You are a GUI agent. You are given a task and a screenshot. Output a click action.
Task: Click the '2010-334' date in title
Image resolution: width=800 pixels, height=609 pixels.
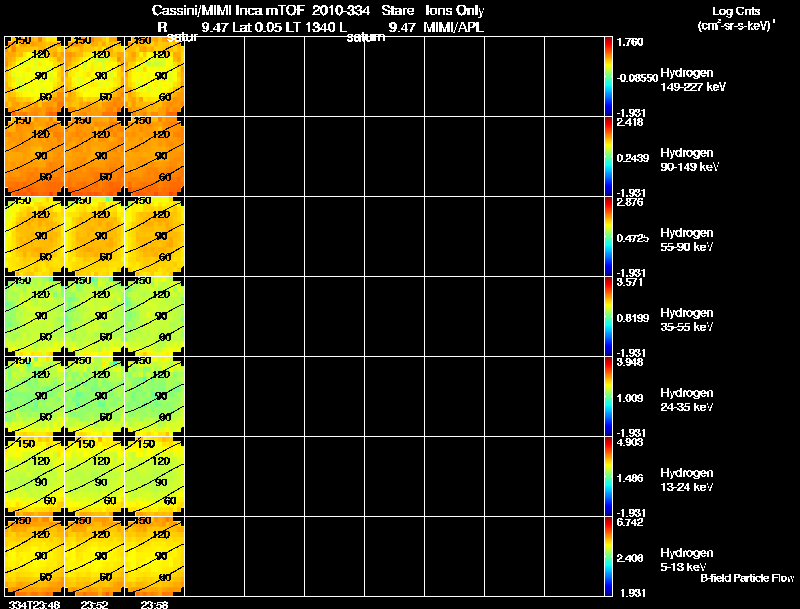[x=341, y=10]
